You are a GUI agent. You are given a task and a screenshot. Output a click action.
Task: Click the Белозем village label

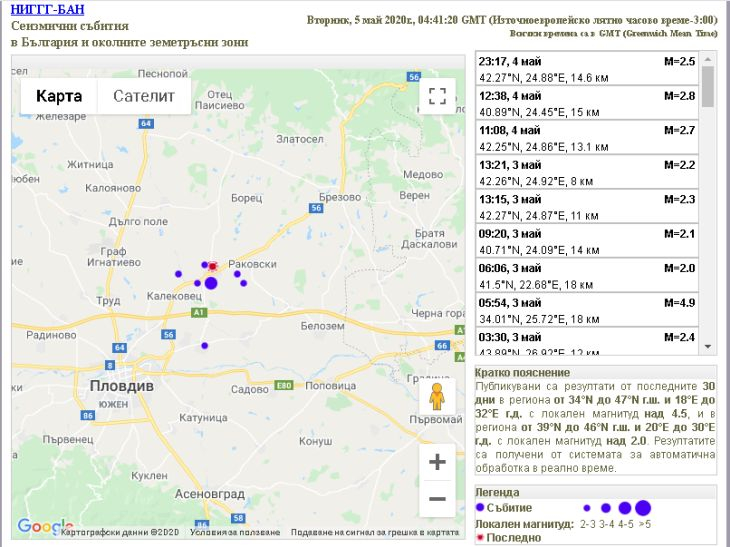(x=322, y=326)
